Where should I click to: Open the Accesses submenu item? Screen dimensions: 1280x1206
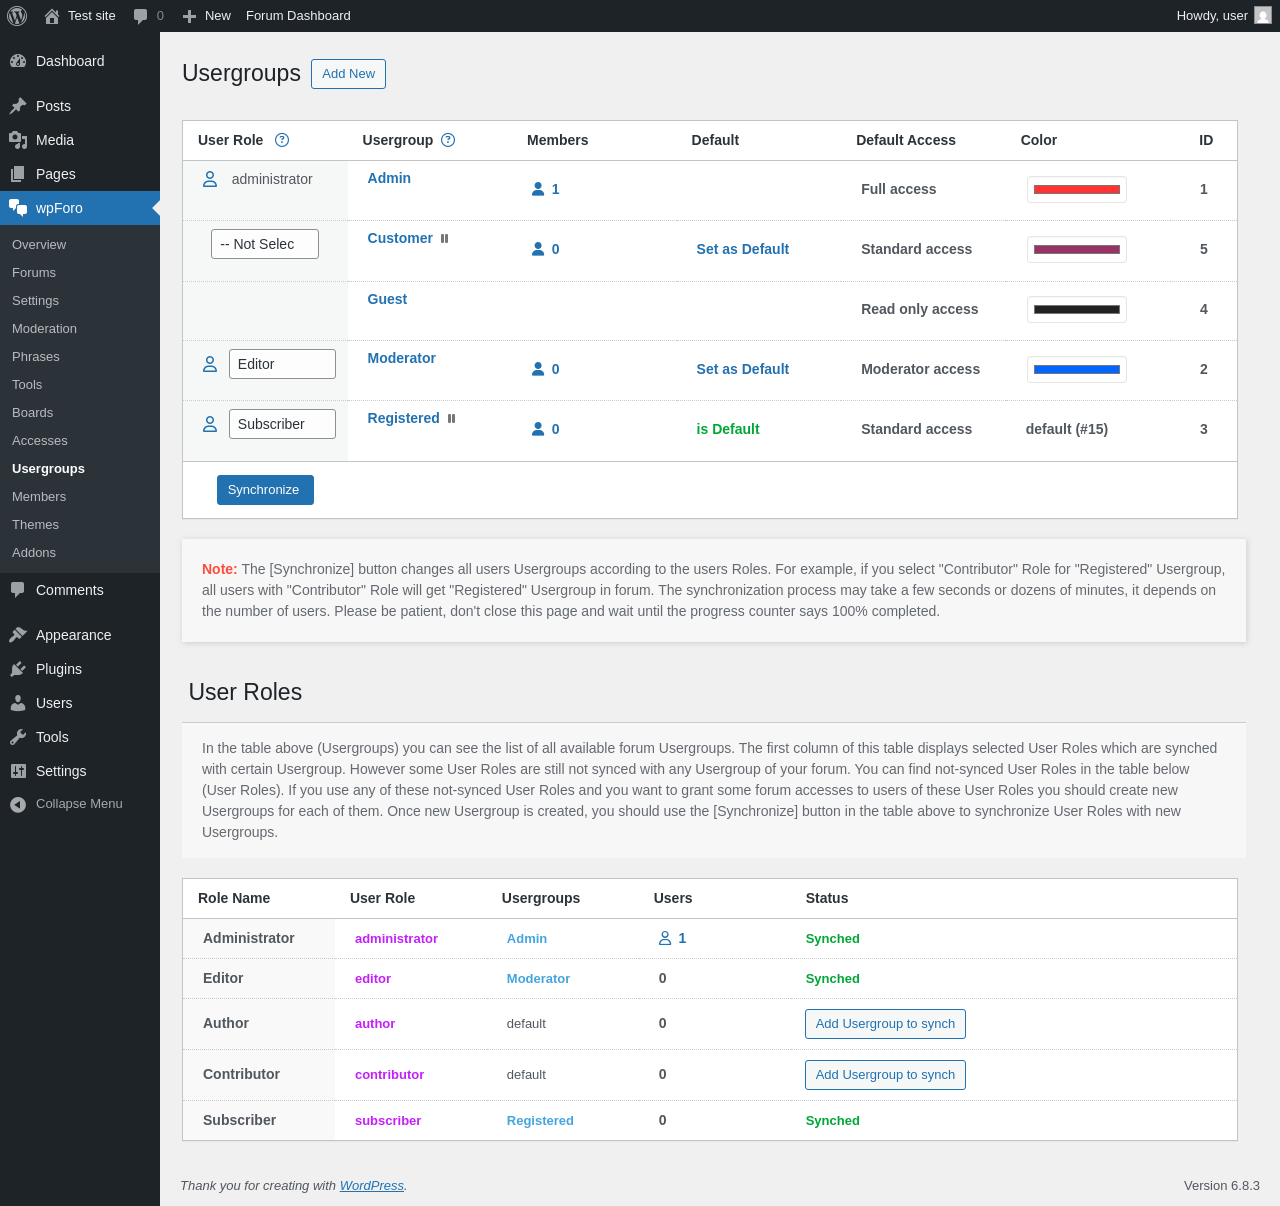pos(40,441)
